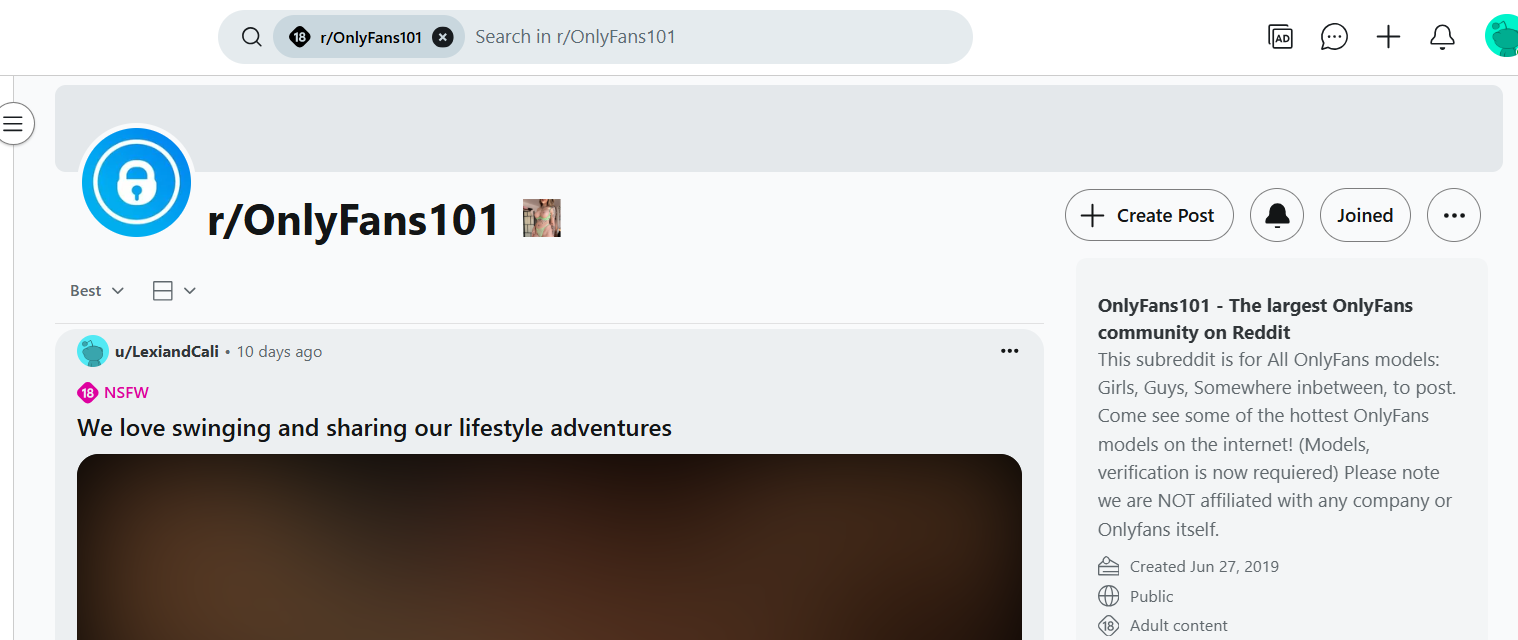
Task: Open the user avatar menu
Action: coord(1502,37)
